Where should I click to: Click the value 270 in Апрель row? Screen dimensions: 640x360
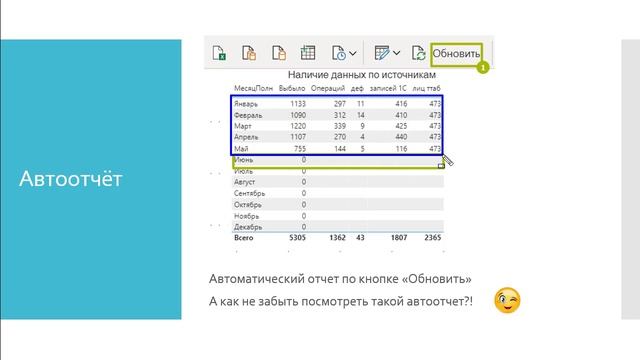[x=340, y=137]
